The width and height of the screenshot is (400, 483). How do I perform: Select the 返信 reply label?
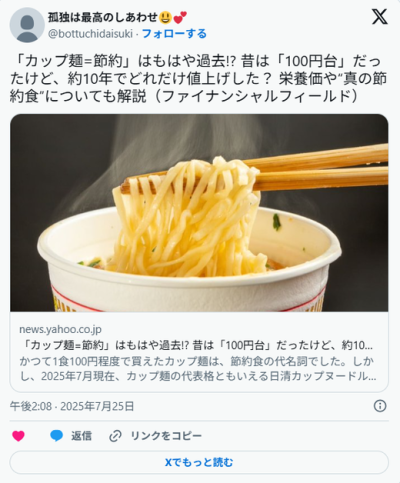point(81,436)
